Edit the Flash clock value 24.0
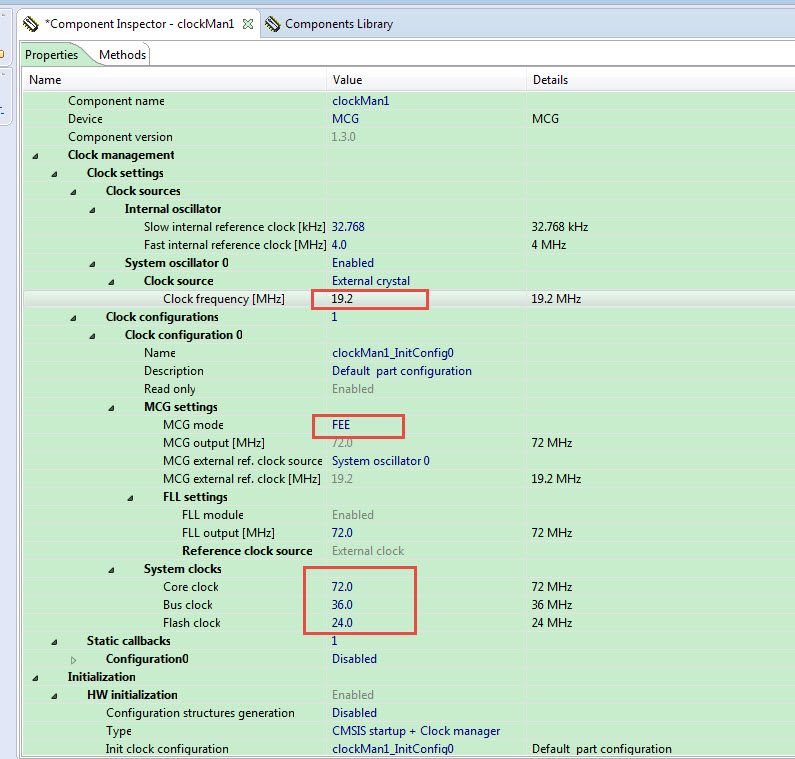795x759 pixels. tap(342, 623)
